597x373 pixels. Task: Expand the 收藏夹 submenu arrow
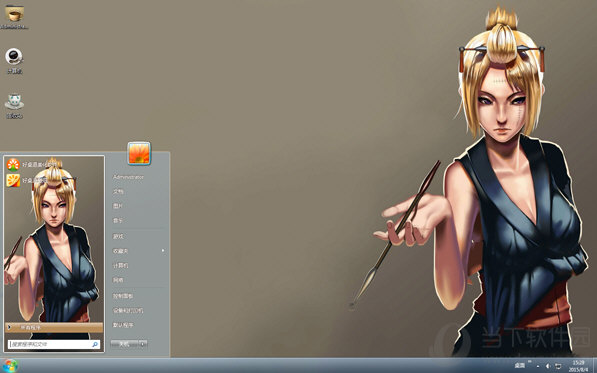pyautogui.click(x=163, y=250)
